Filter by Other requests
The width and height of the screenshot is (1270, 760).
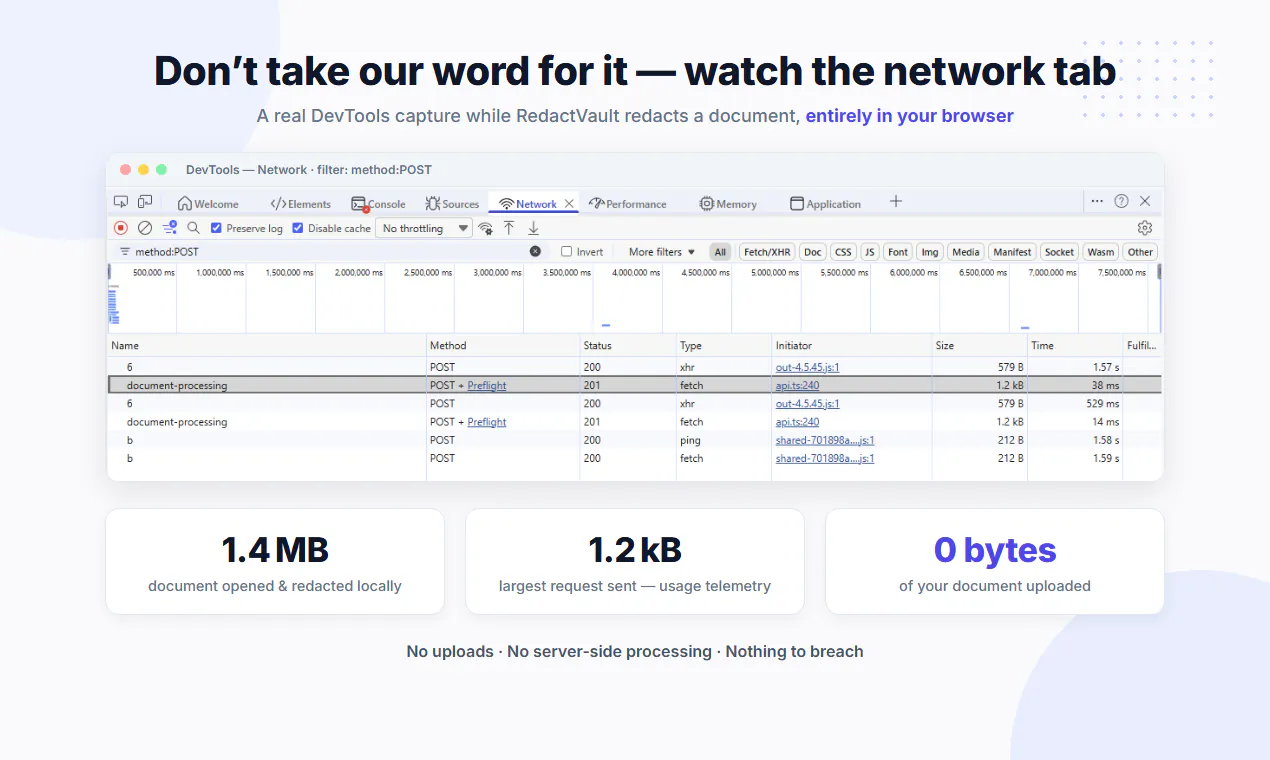1140,252
